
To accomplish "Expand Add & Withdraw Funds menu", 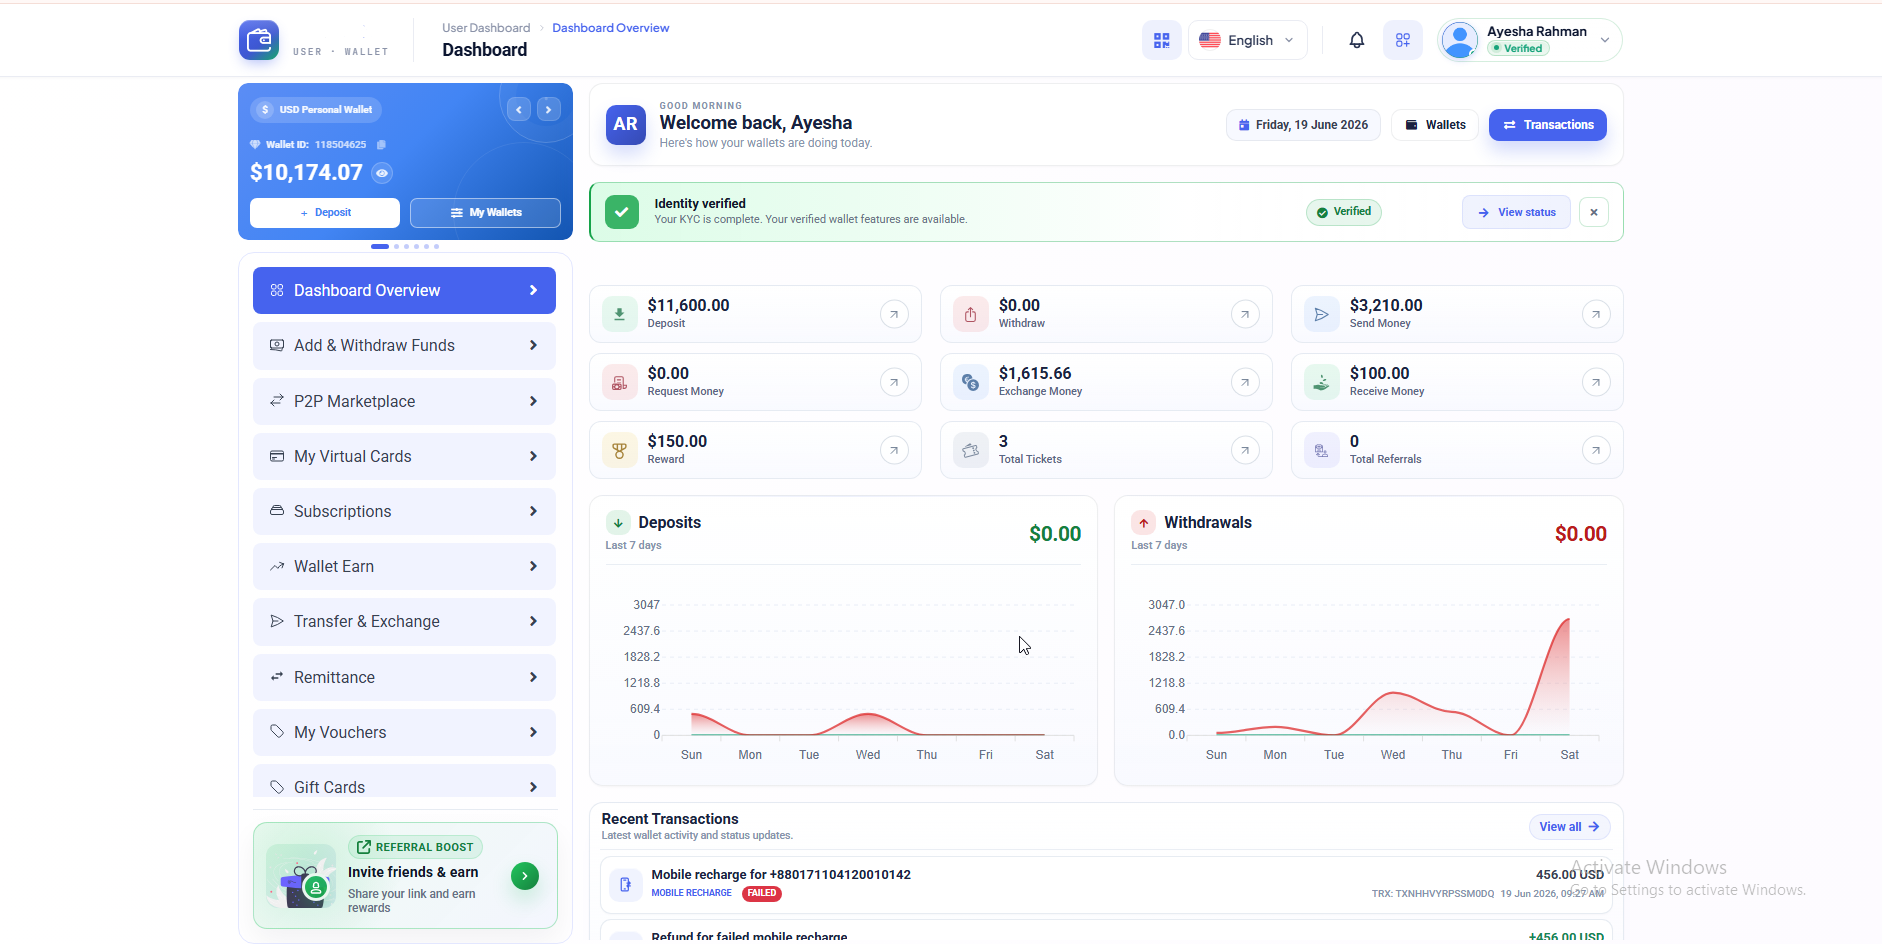I will pos(404,346).
